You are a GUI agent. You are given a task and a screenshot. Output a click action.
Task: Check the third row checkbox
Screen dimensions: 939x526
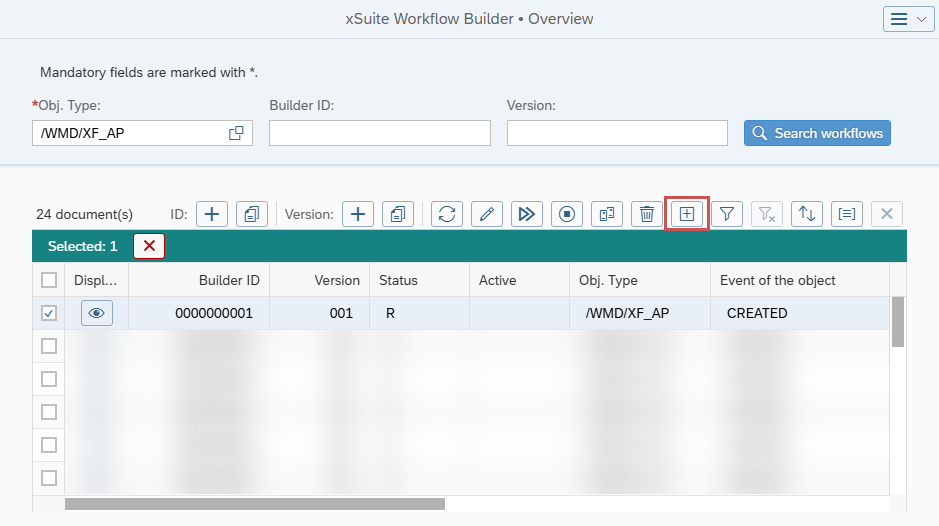click(49, 379)
